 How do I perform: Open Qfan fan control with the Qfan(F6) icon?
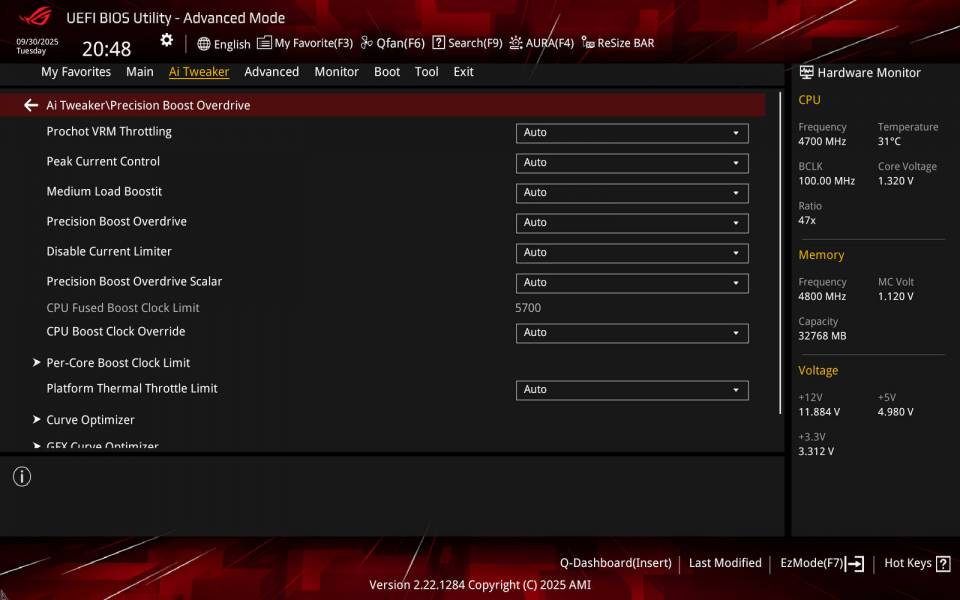click(x=390, y=43)
